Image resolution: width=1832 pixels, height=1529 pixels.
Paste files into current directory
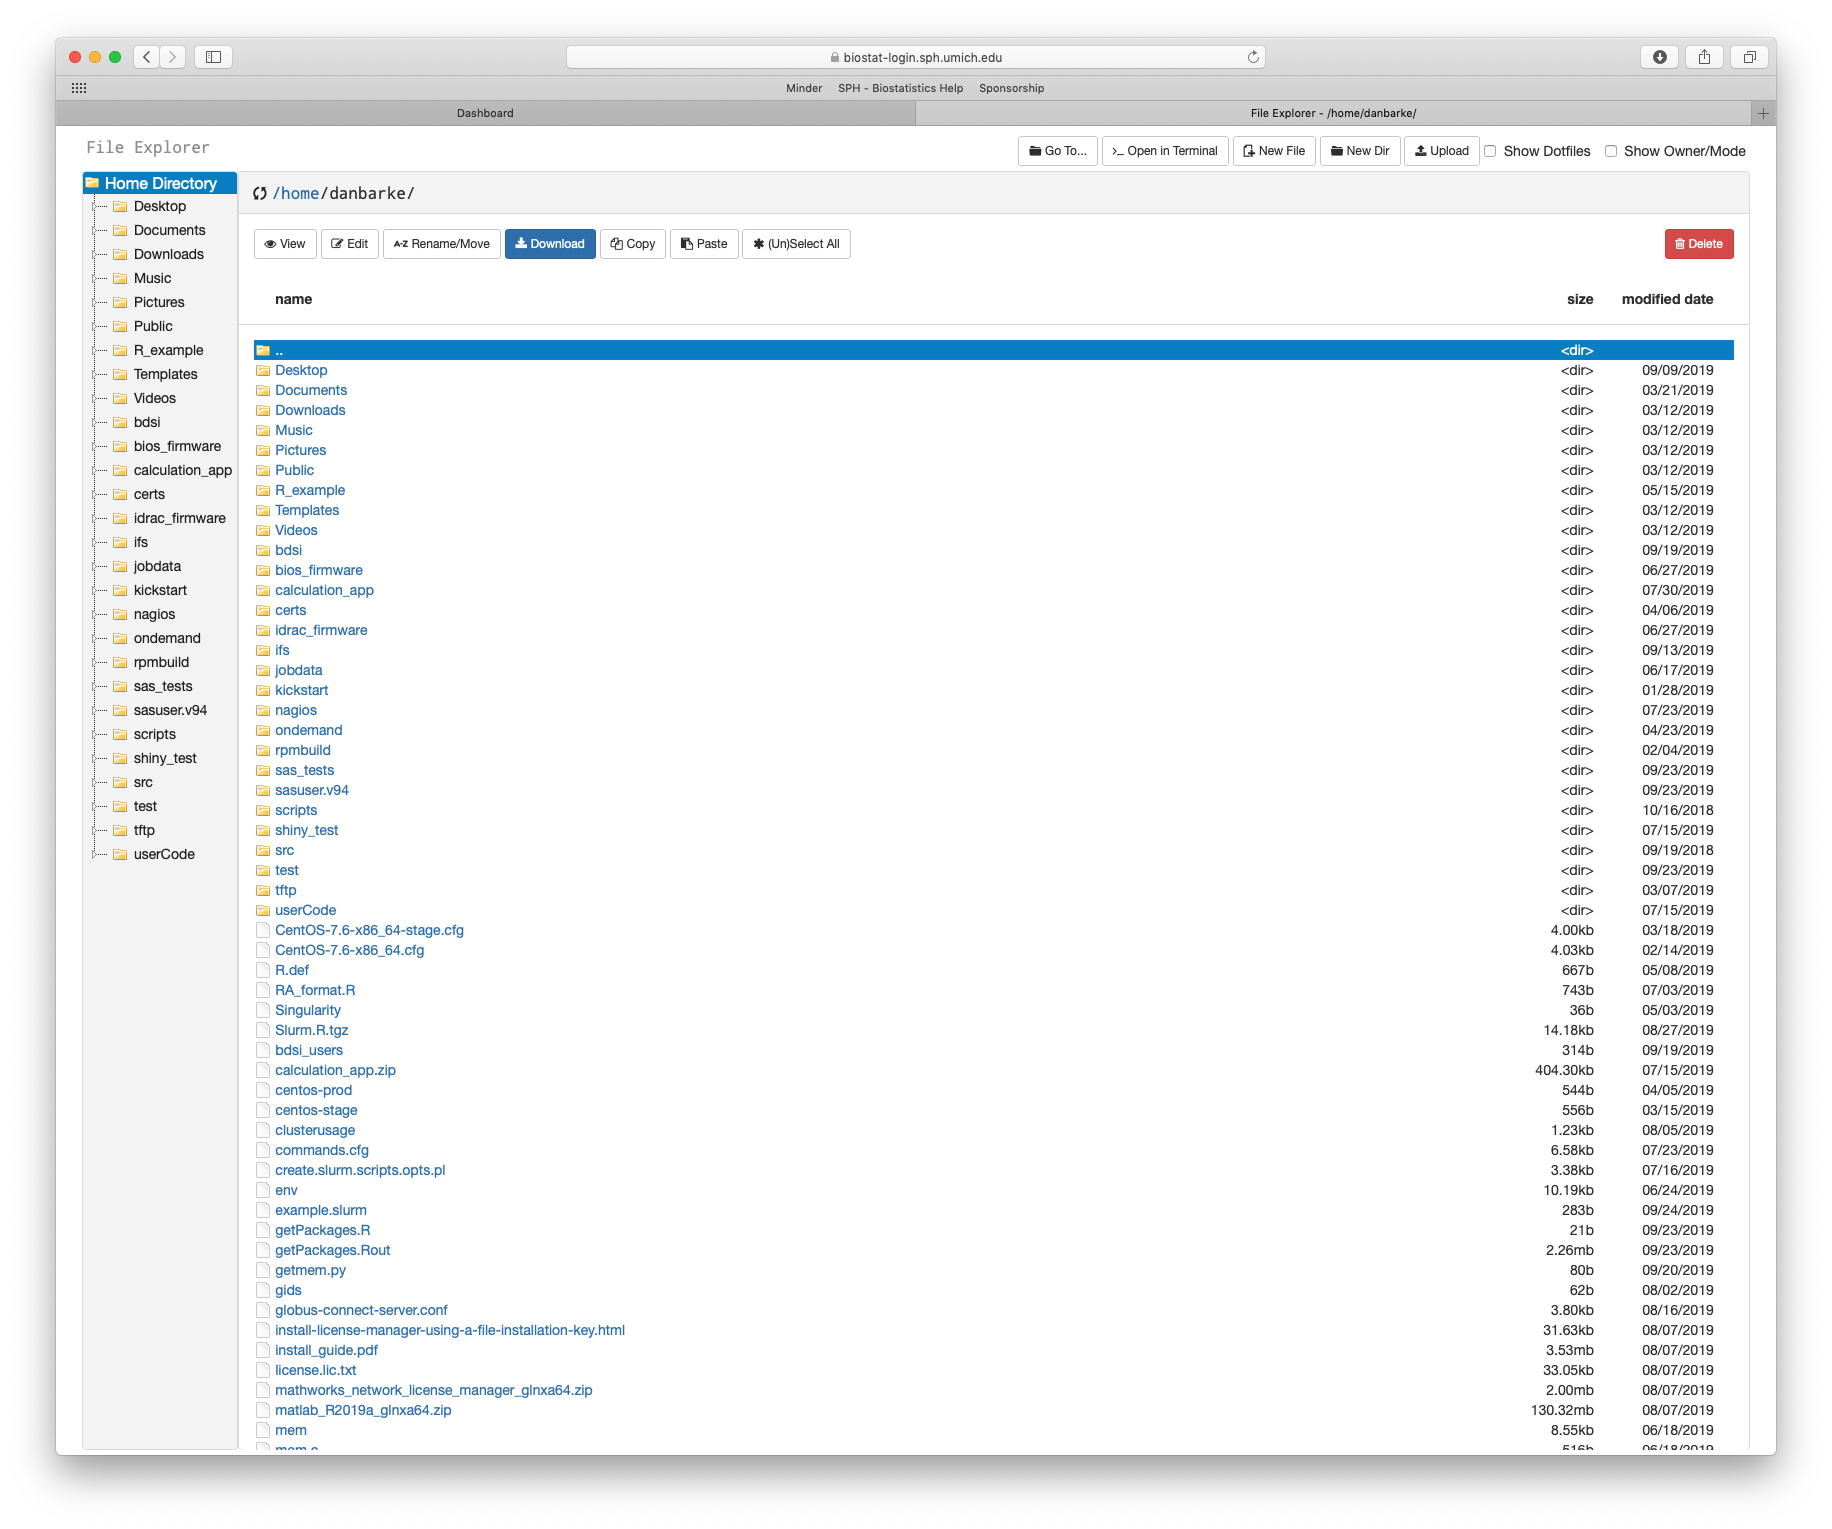(x=704, y=243)
